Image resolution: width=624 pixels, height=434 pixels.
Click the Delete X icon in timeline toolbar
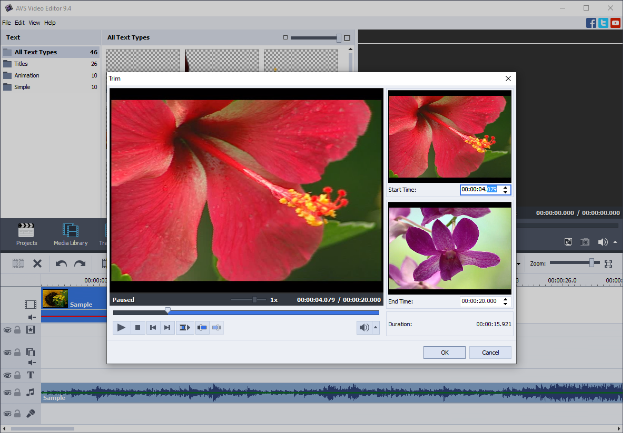[37, 263]
